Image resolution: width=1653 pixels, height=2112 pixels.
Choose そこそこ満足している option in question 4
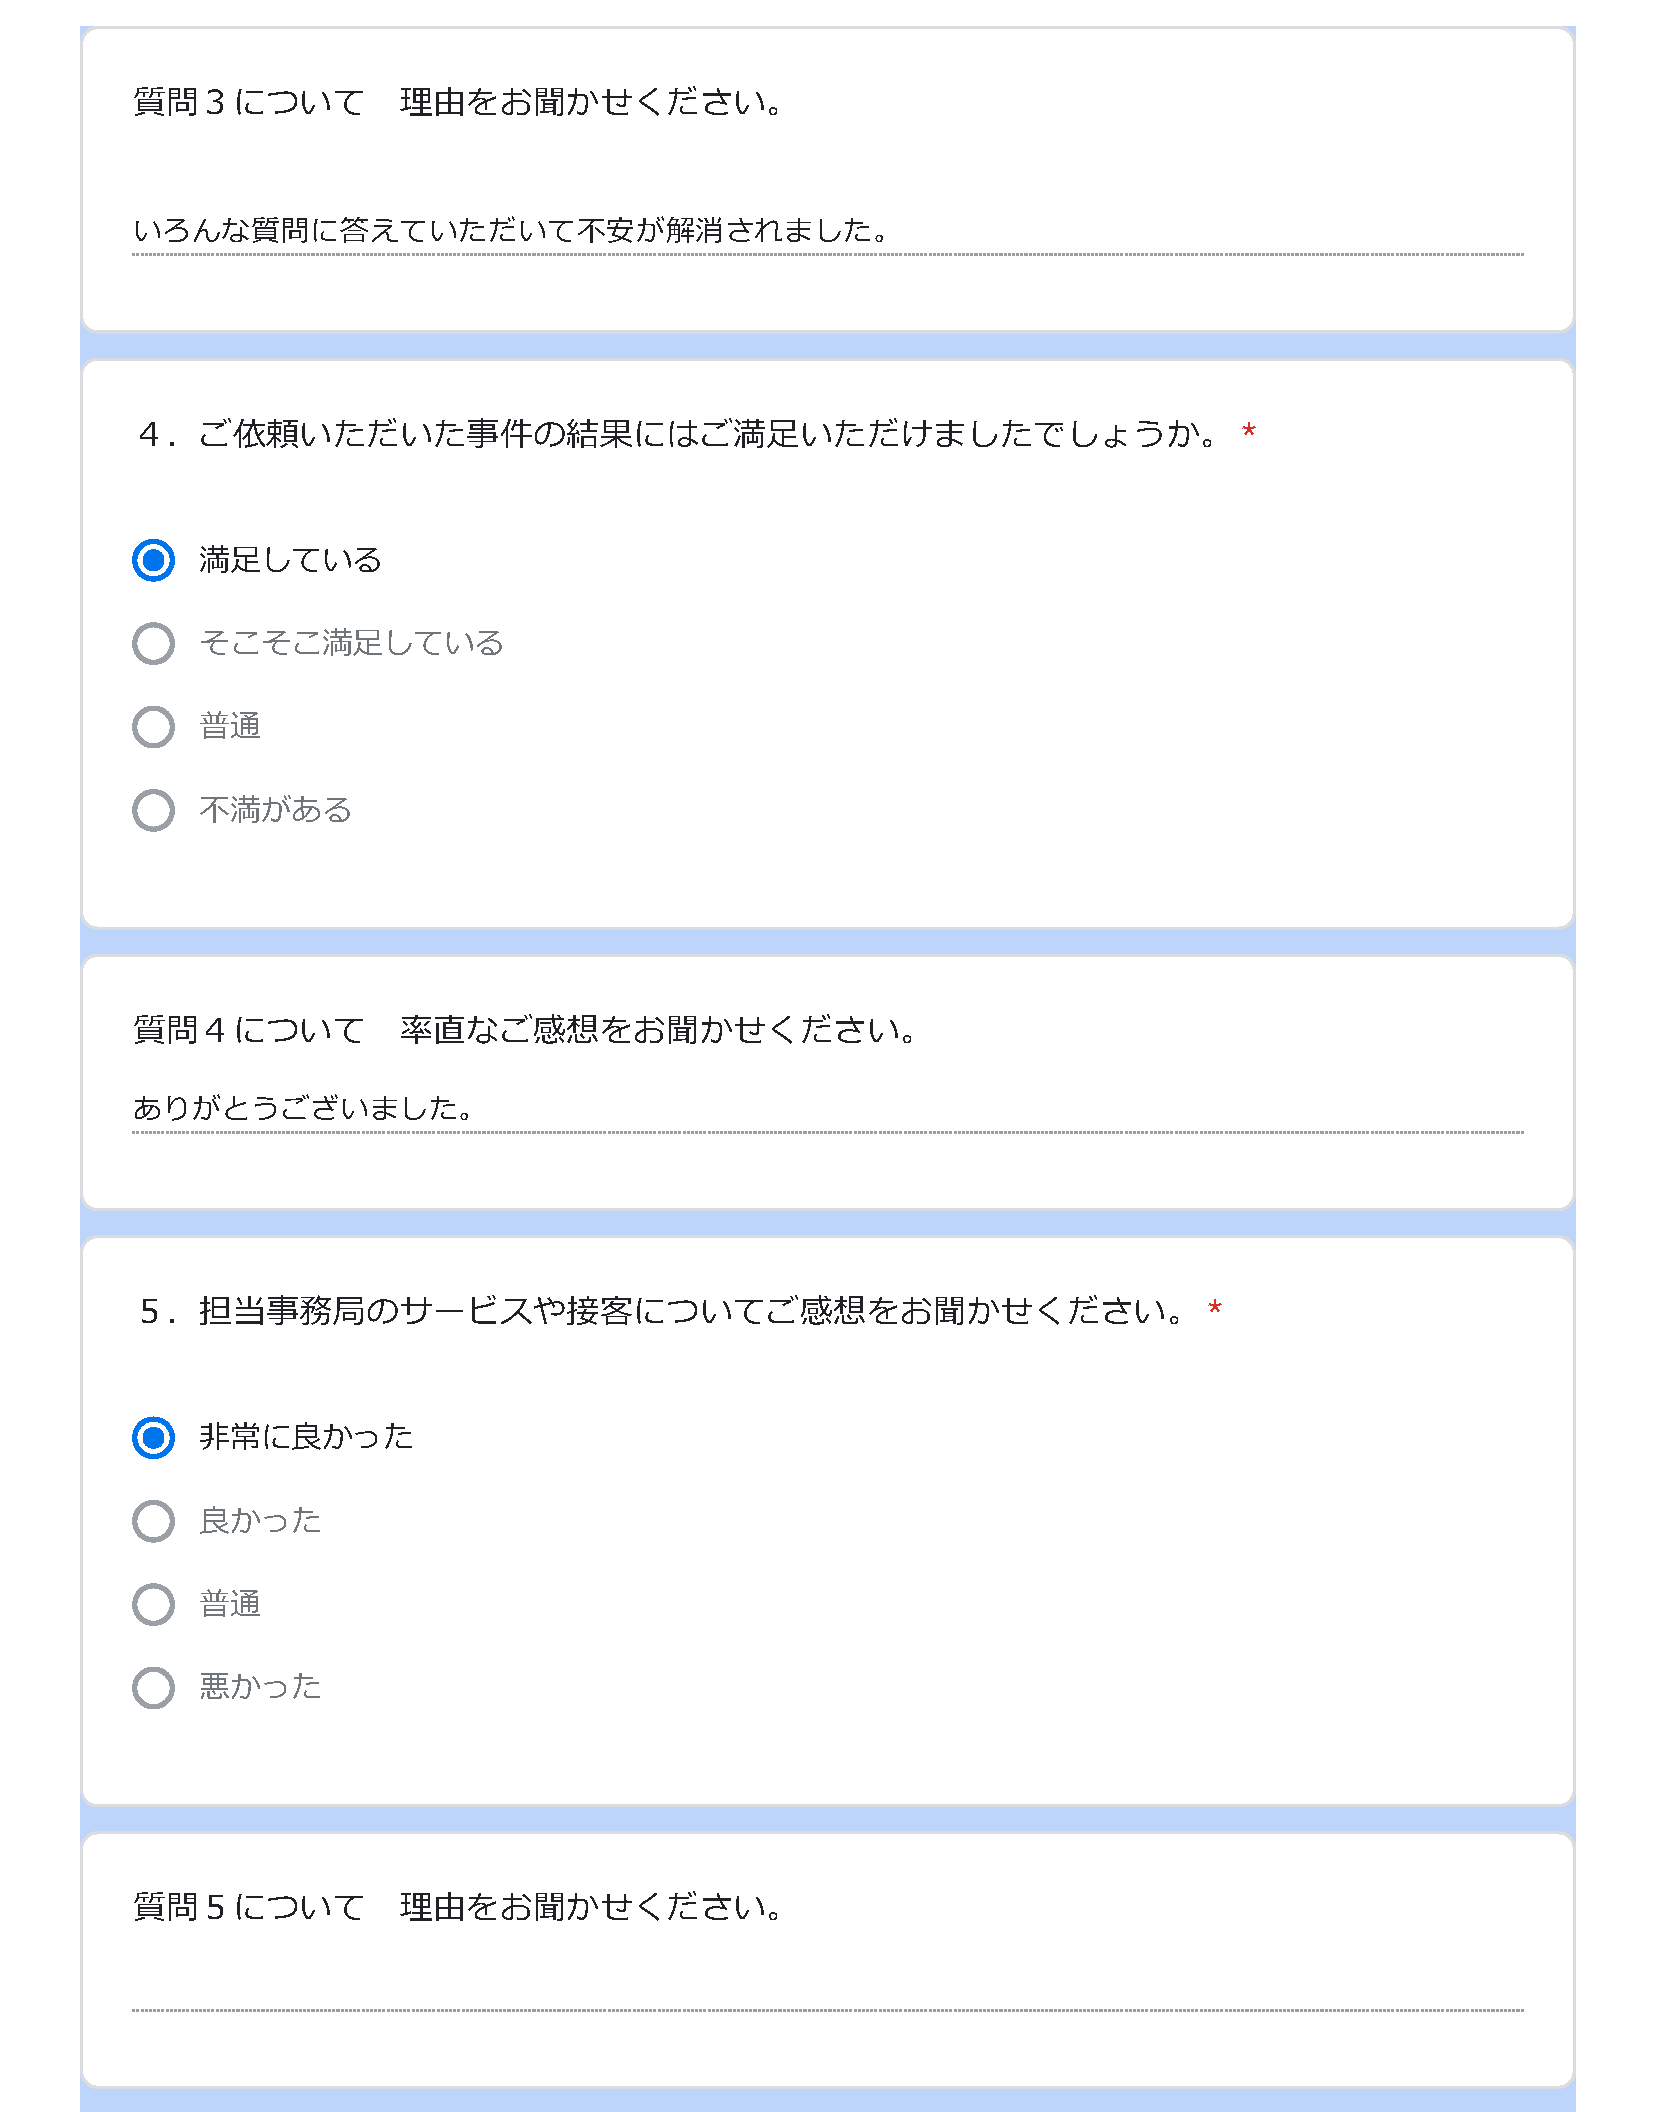pos(153,643)
